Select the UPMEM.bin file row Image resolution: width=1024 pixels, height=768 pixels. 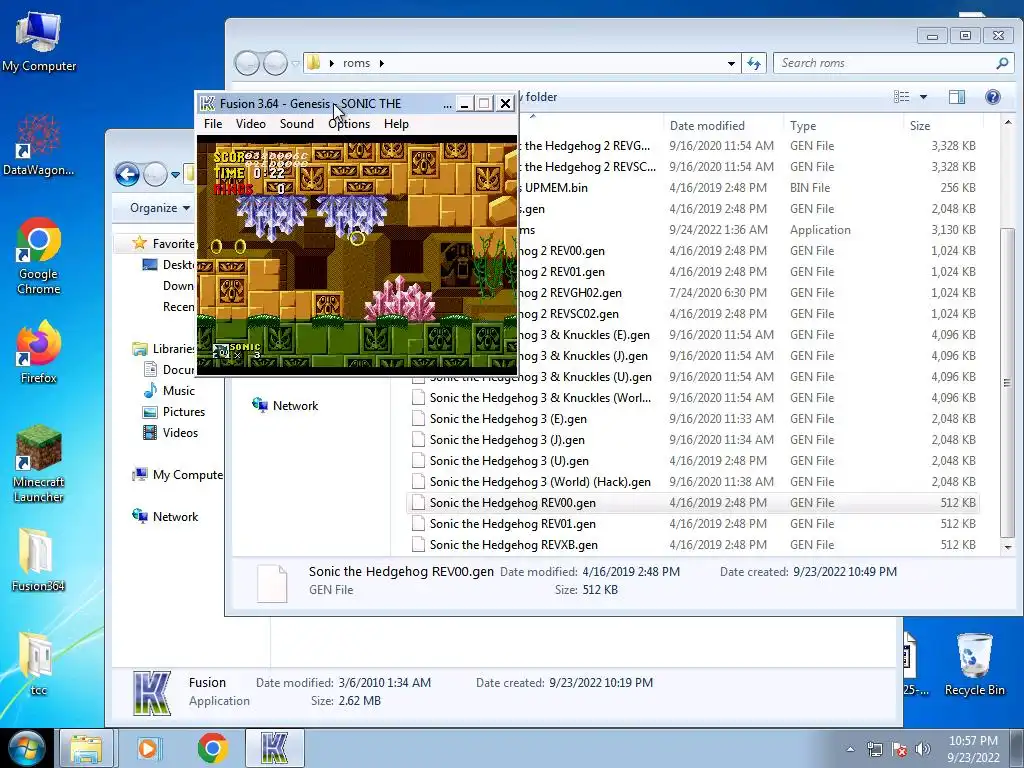[x=749, y=188]
